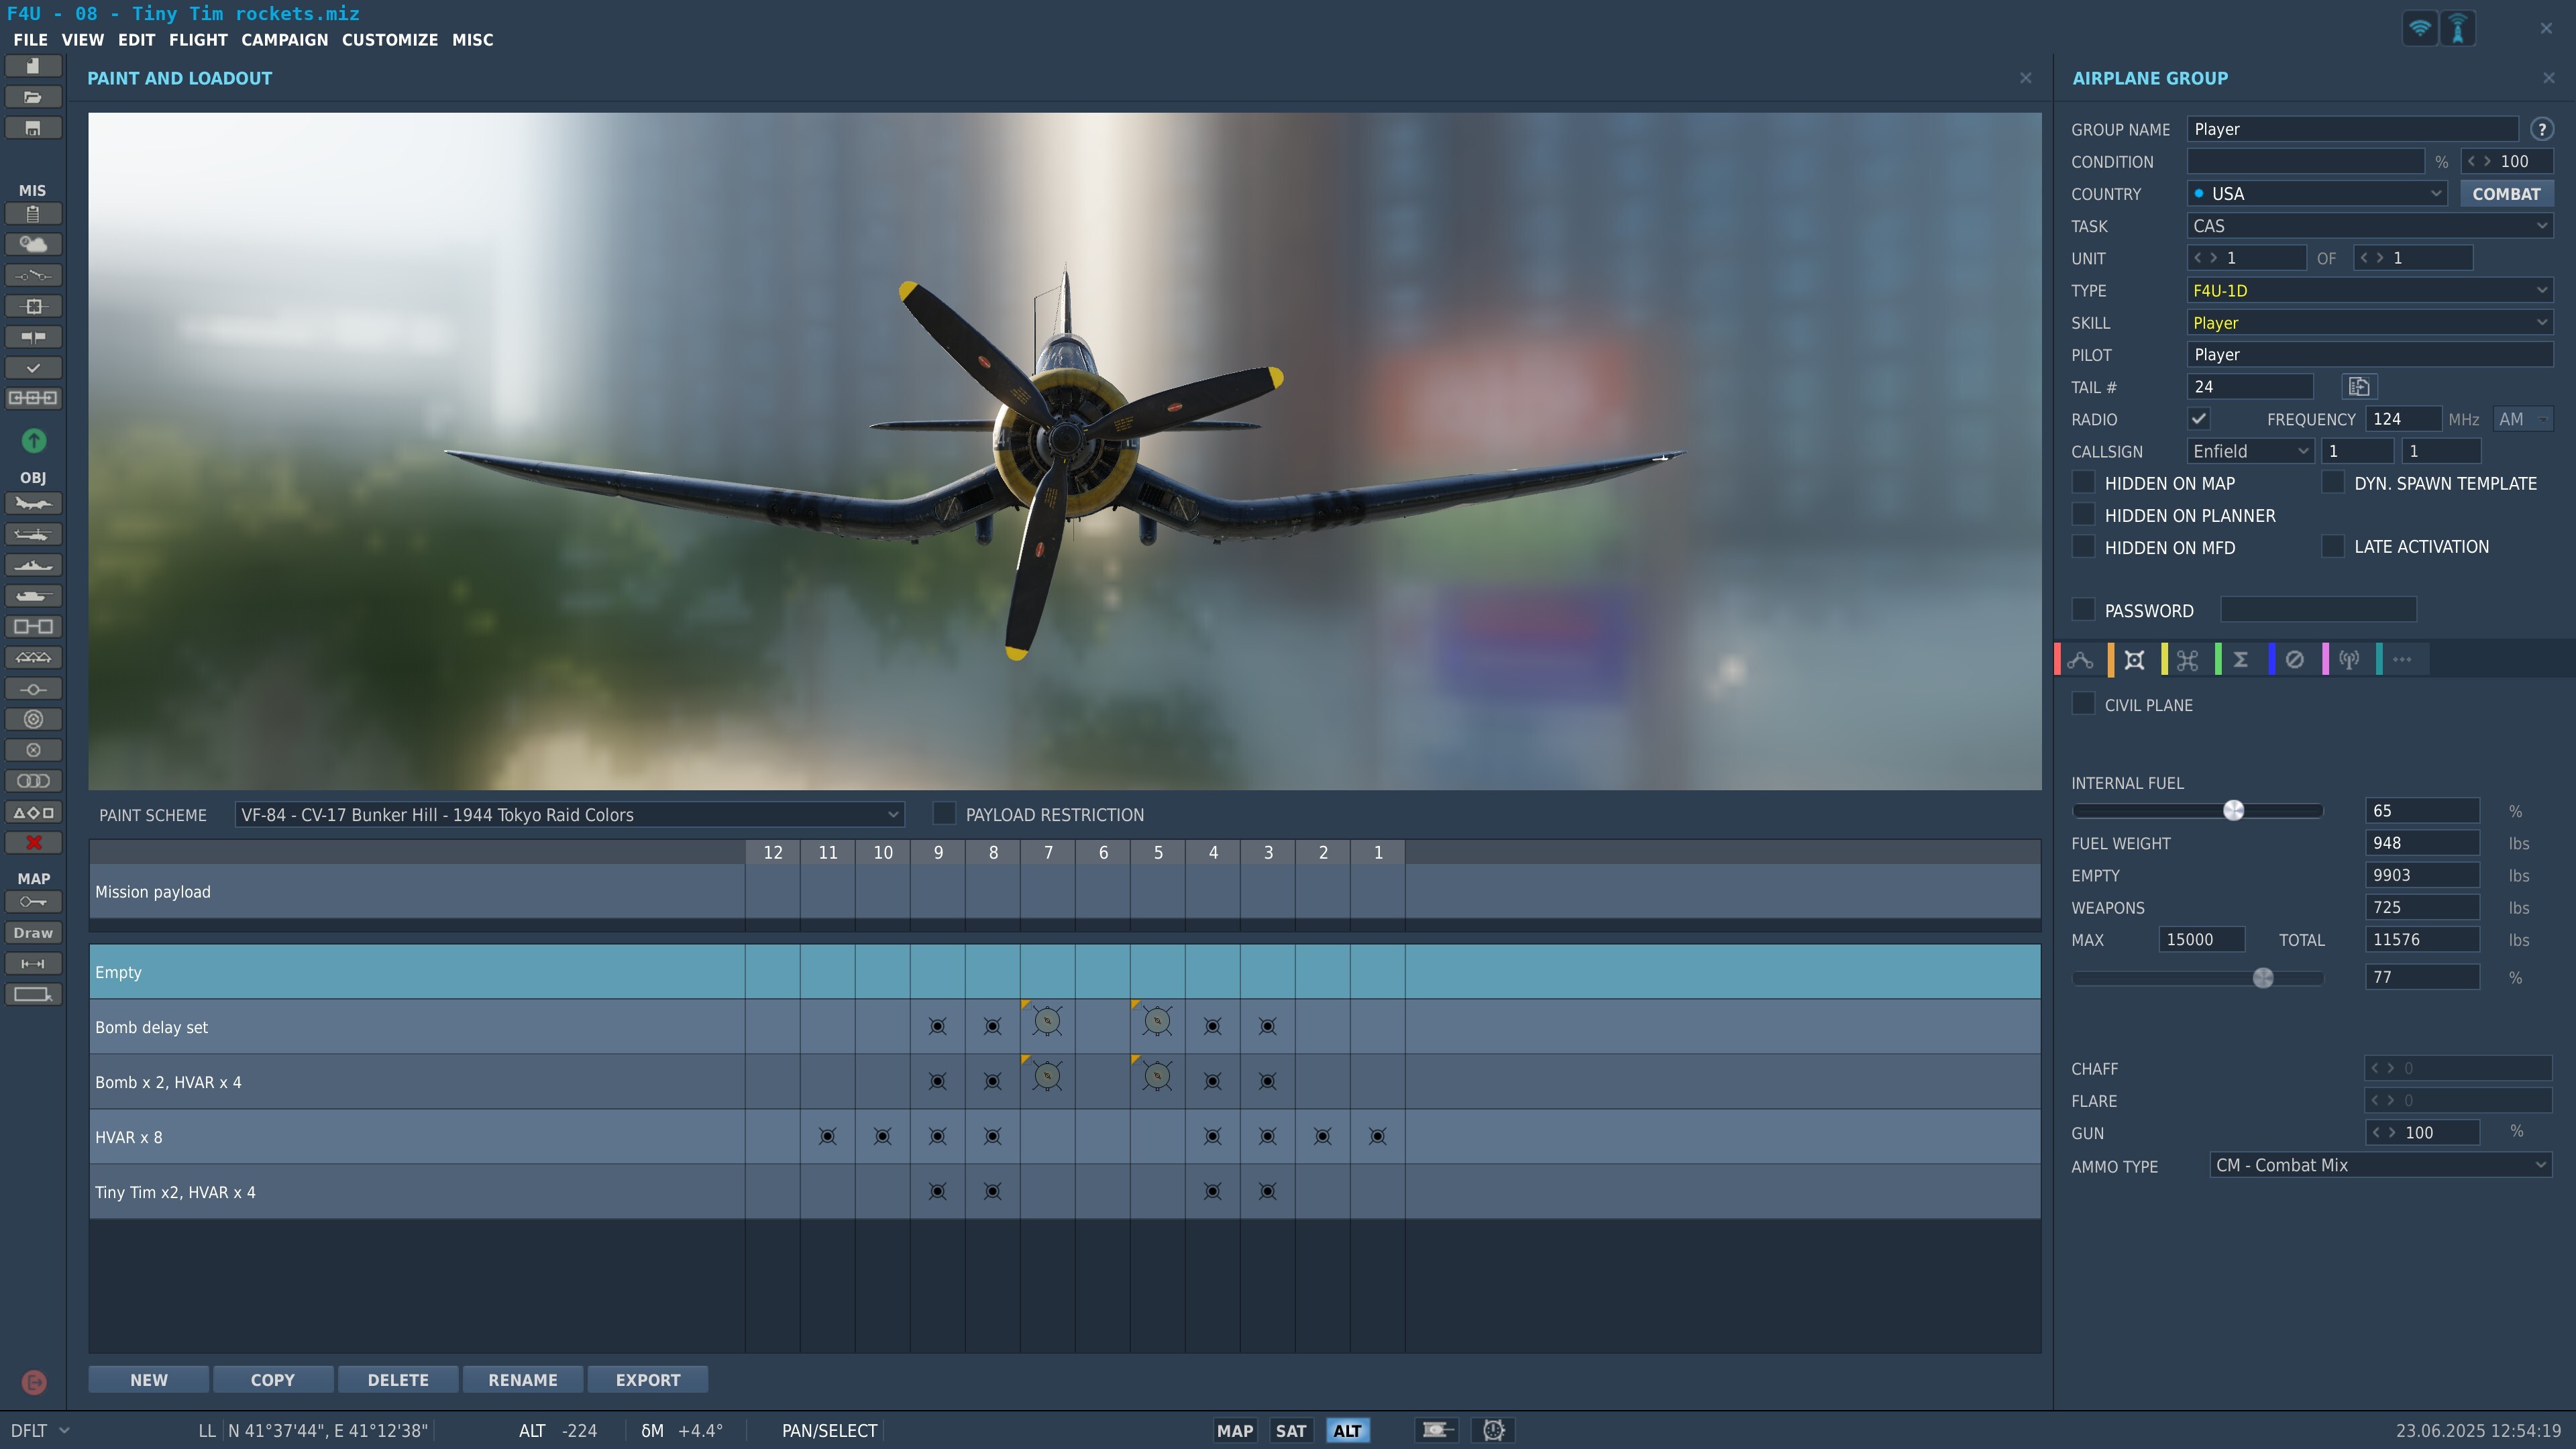Open the FLIGHT menu
The width and height of the screenshot is (2576, 1449).
tap(198, 40)
